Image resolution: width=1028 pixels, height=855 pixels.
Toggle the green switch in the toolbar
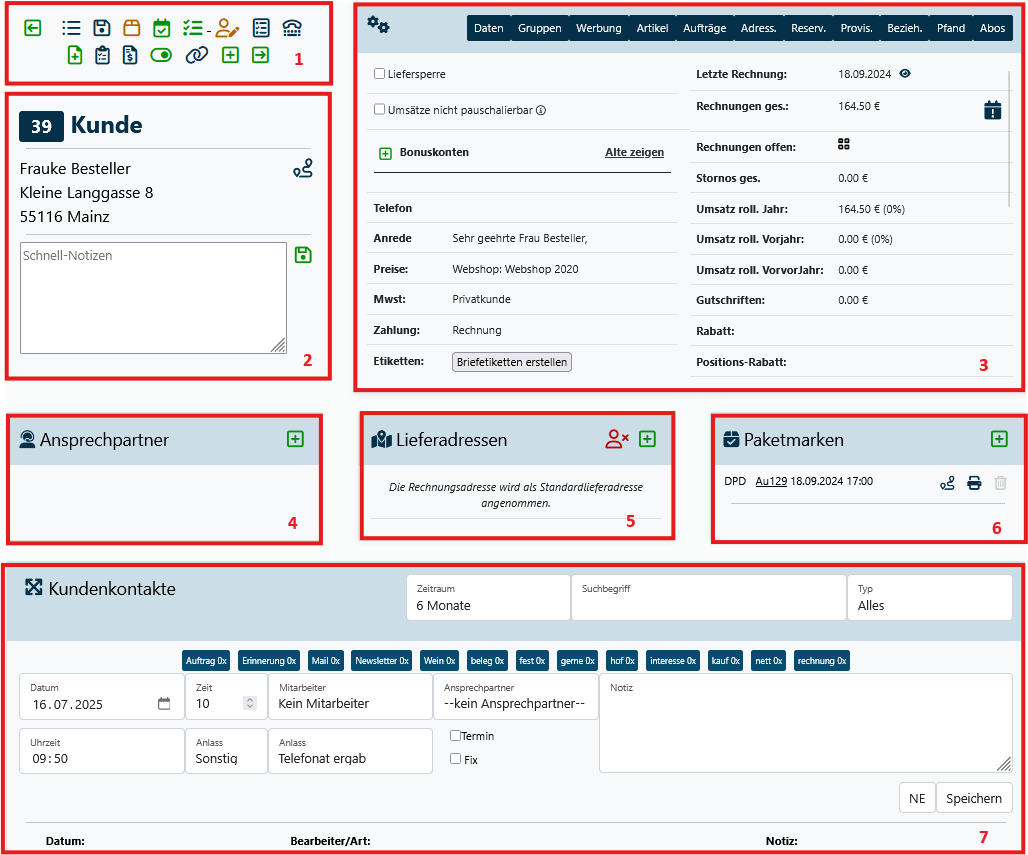[161, 55]
